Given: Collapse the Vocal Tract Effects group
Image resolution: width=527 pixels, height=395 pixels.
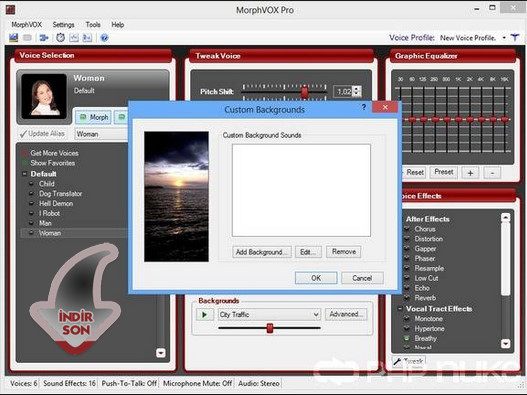Looking at the screenshot, I should (x=400, y=309).
